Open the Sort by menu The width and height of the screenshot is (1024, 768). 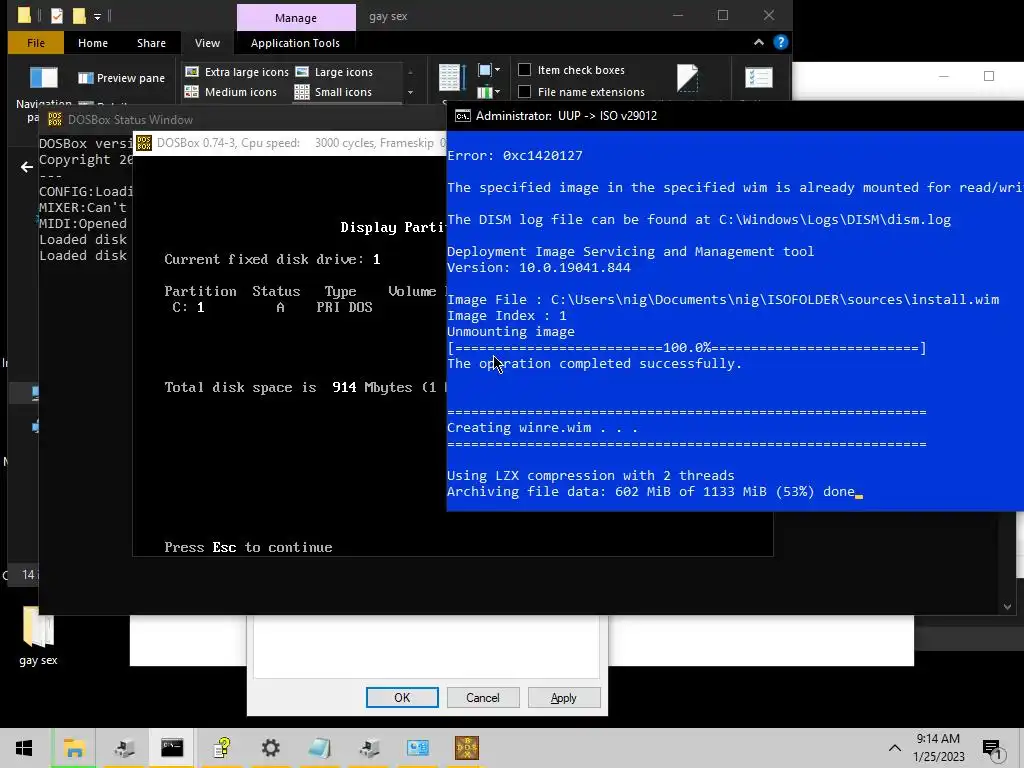click(x=451, y=78)
